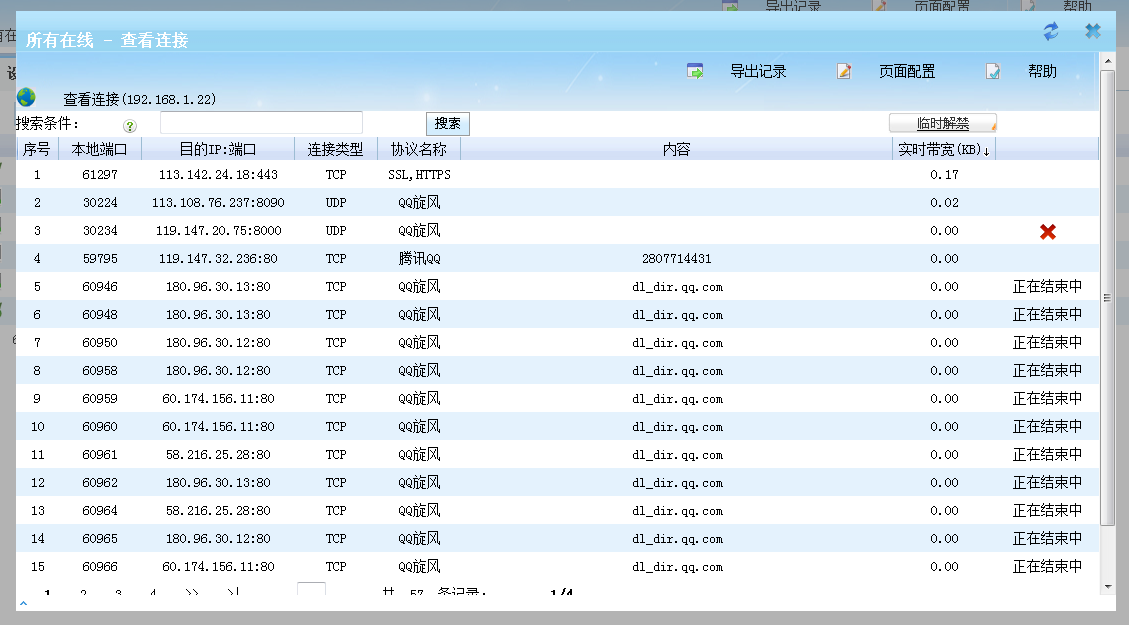Click into the search condition text field
The width and height of the screenshot is (1129, 625).
pyautogui.click(x=261, y=123)
